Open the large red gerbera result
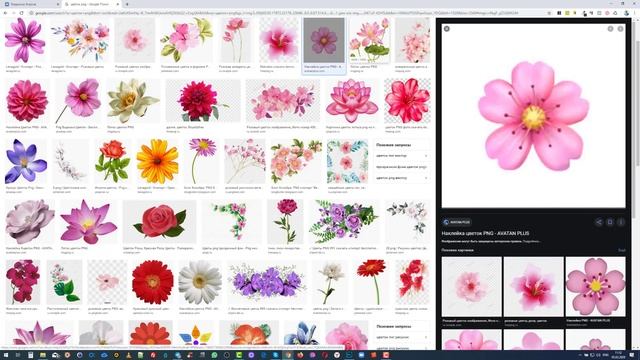The height and width of the screenshot is (360, 640). [x=153, y=282]
